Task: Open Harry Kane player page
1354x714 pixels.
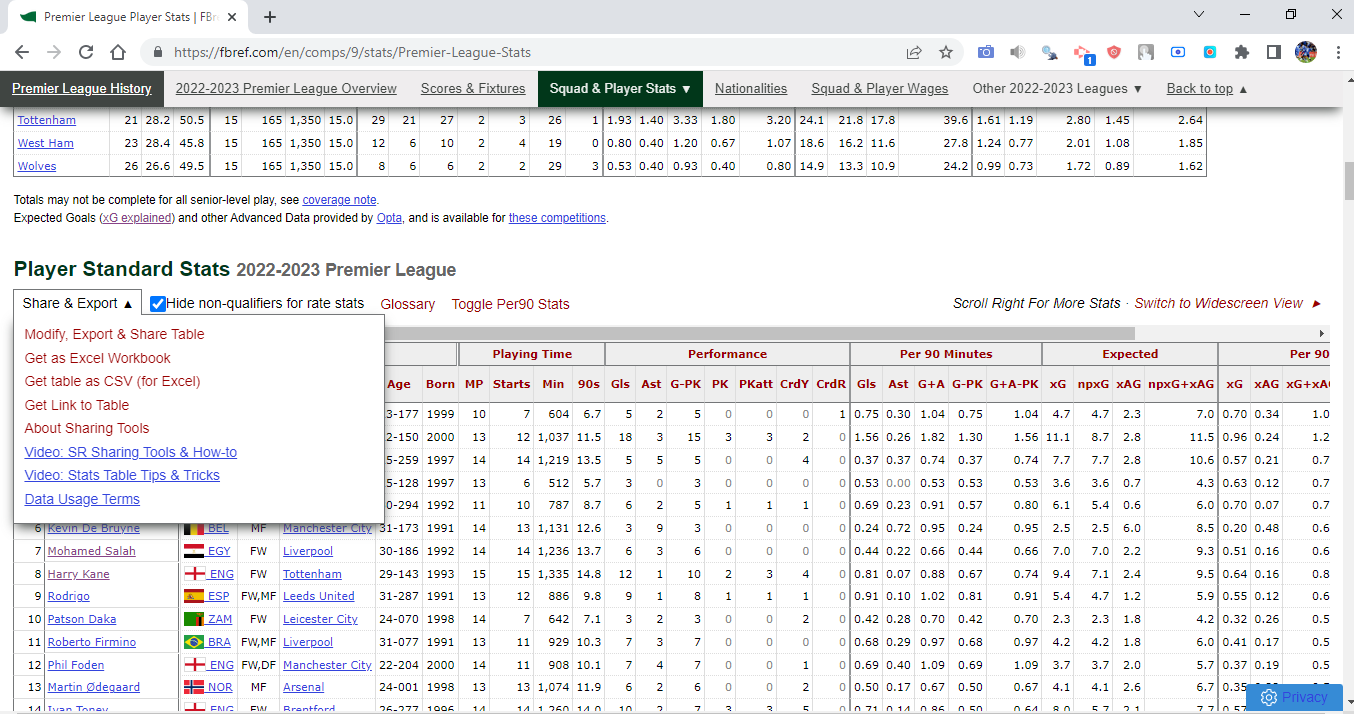Action: click(x=78, y=574)
